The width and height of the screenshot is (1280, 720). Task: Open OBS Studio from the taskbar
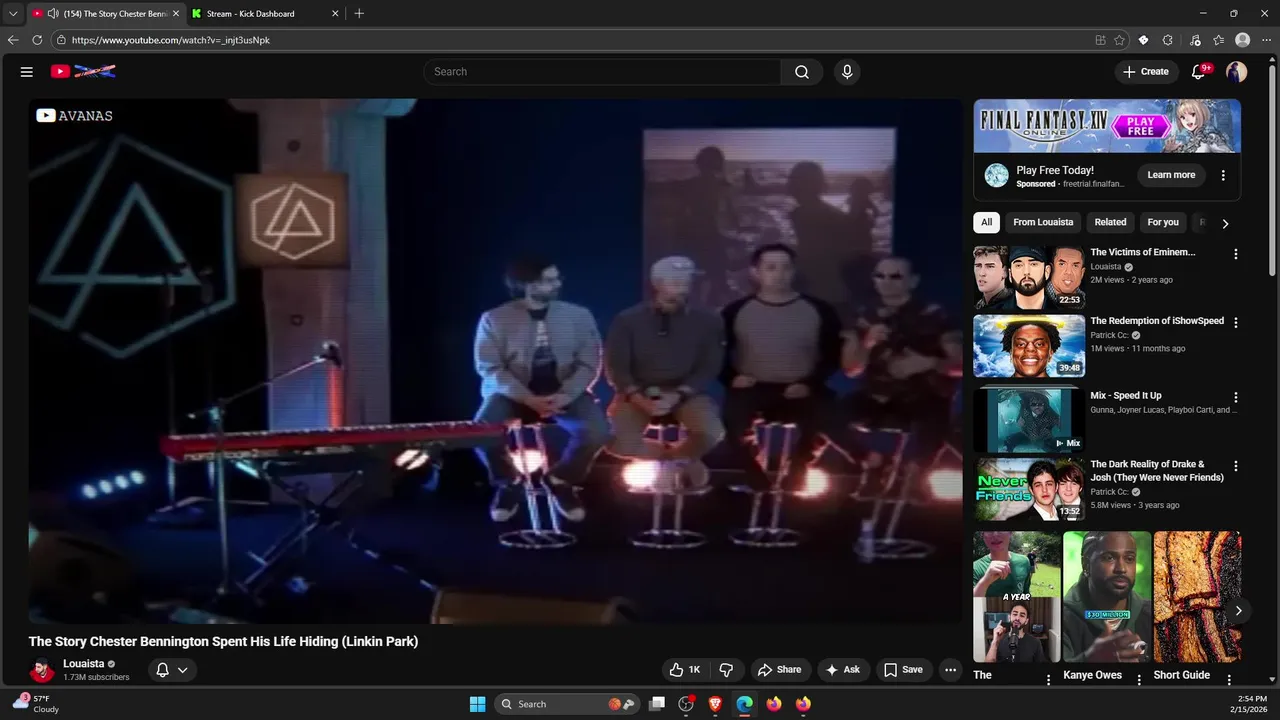pyautogui.click(x=686, y=704)
